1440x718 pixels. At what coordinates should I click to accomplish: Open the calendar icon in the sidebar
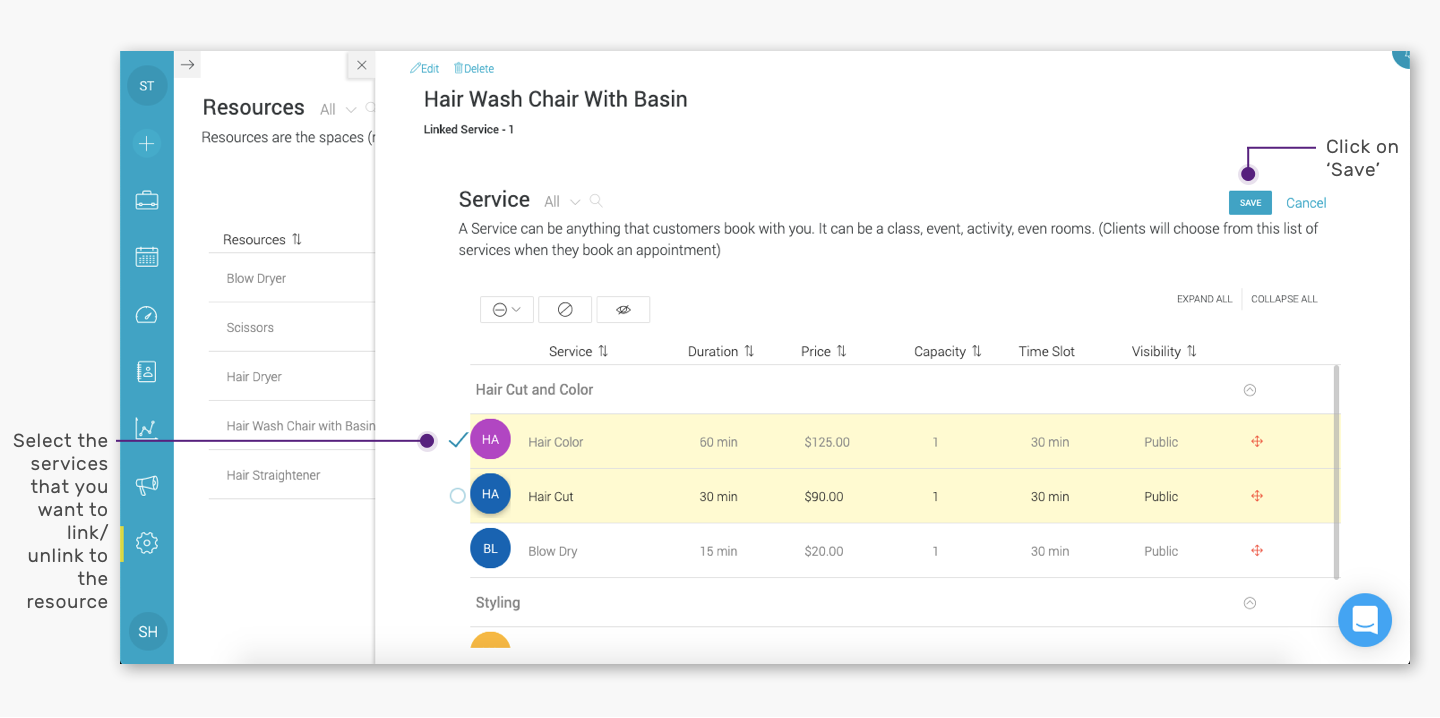point(147,257)
